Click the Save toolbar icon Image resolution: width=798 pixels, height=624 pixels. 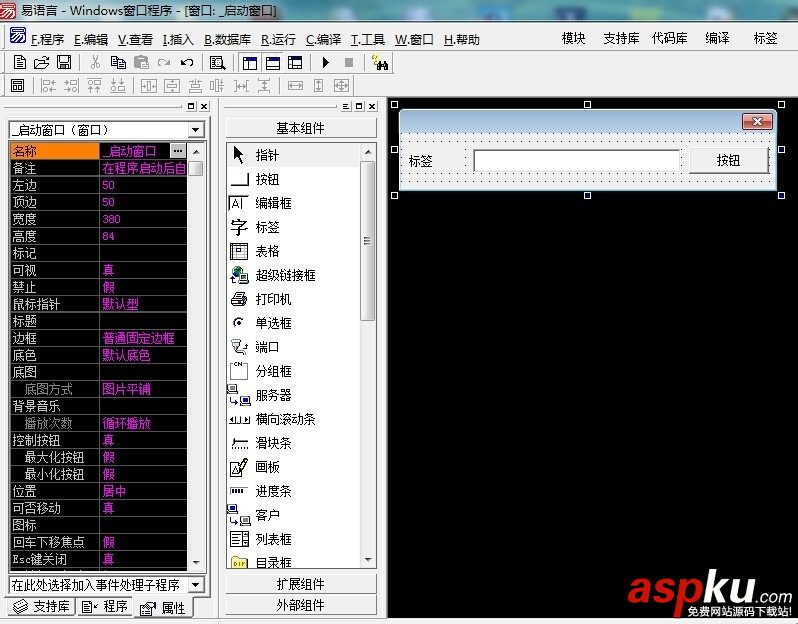pos(64,63)
